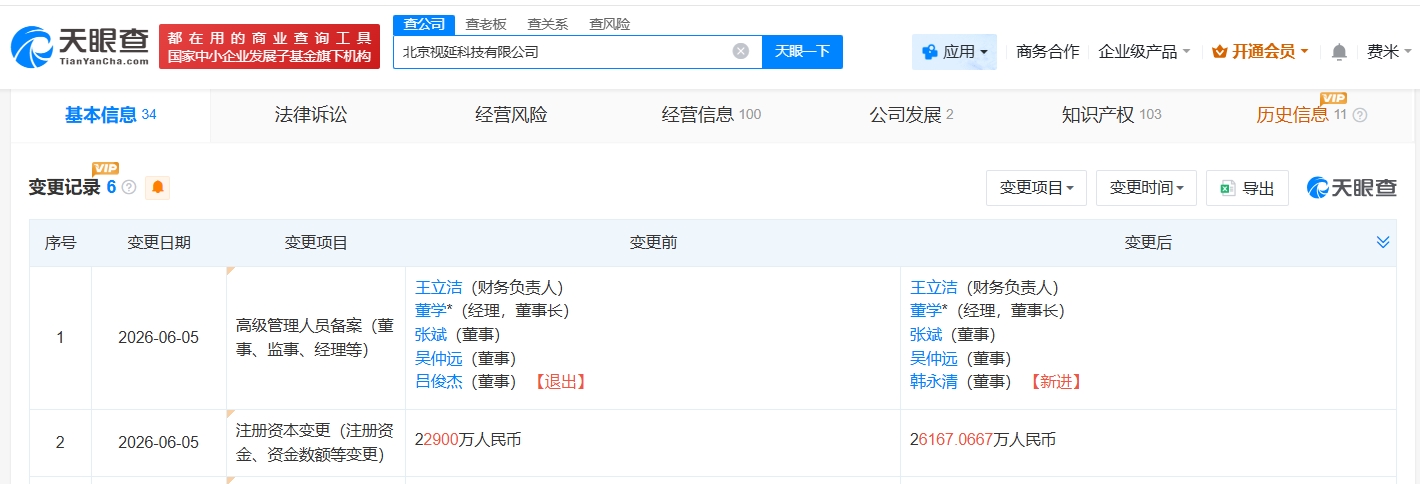Open the 费米 user account menu

click(x=1389, y=51)
